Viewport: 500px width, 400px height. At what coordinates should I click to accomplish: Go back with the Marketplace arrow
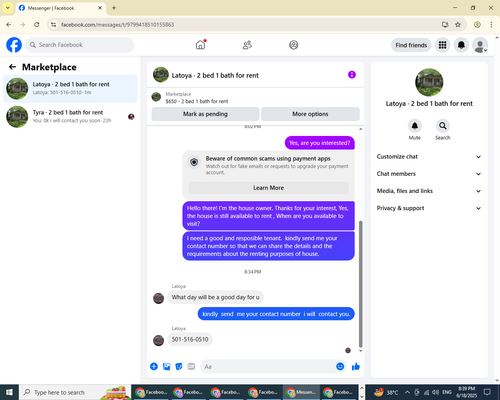click(x=12, y=67)
